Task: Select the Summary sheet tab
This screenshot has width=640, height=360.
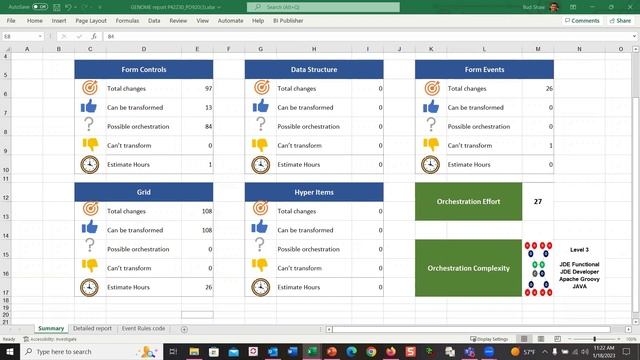Action: 51,329
